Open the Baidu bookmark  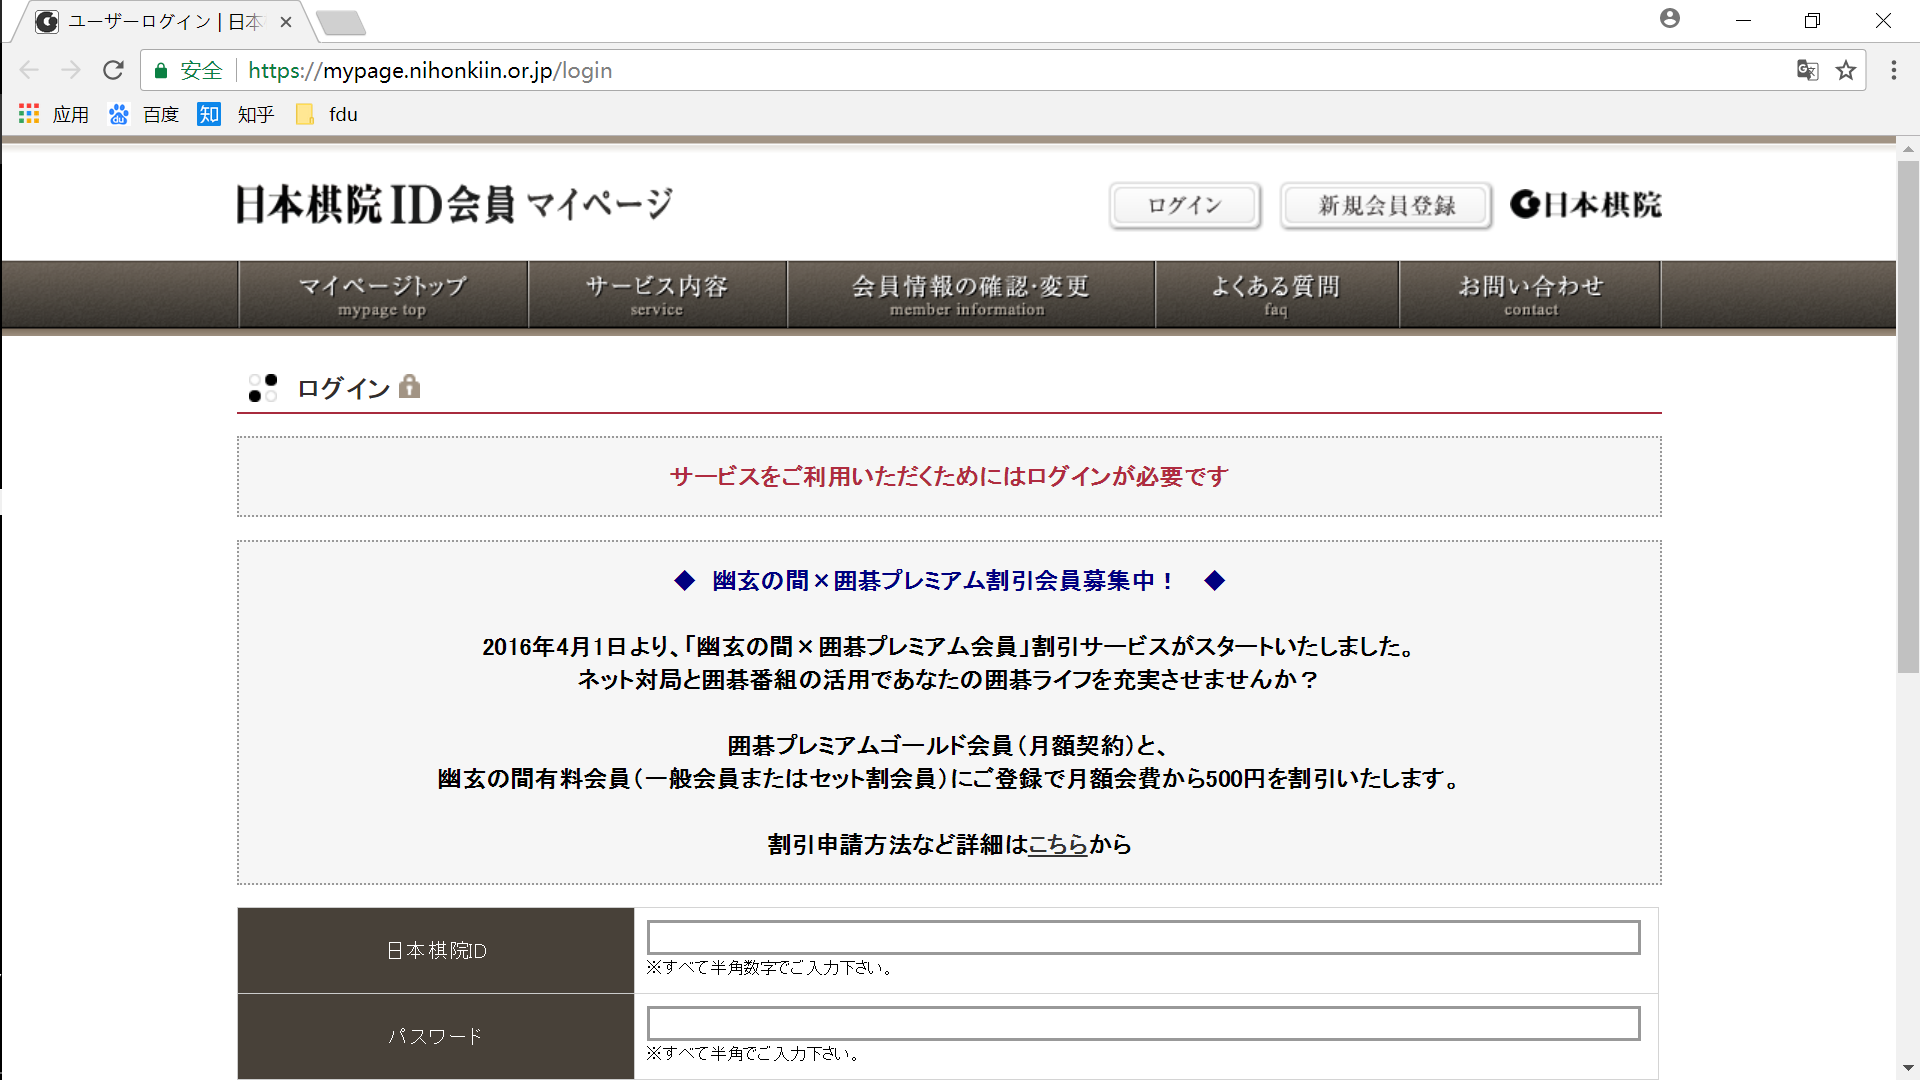tap(145, 114)
